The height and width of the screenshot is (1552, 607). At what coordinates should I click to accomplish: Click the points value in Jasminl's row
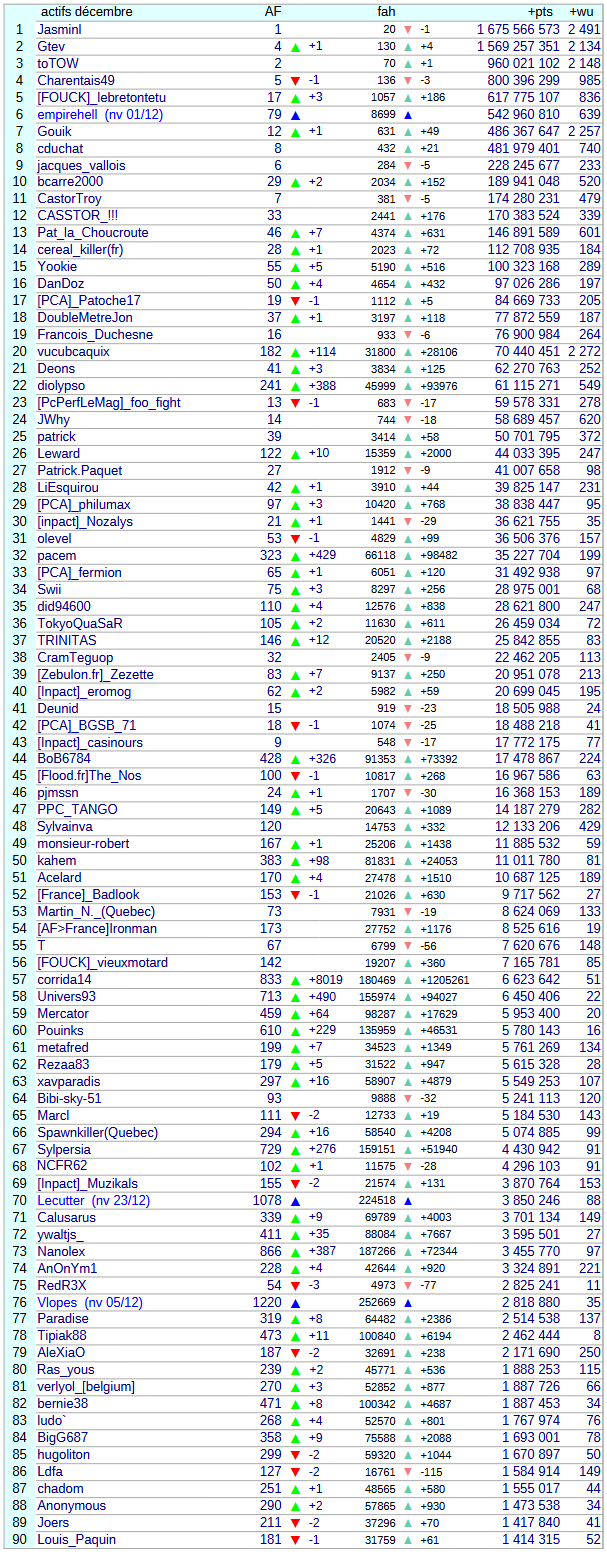[518, 30]
